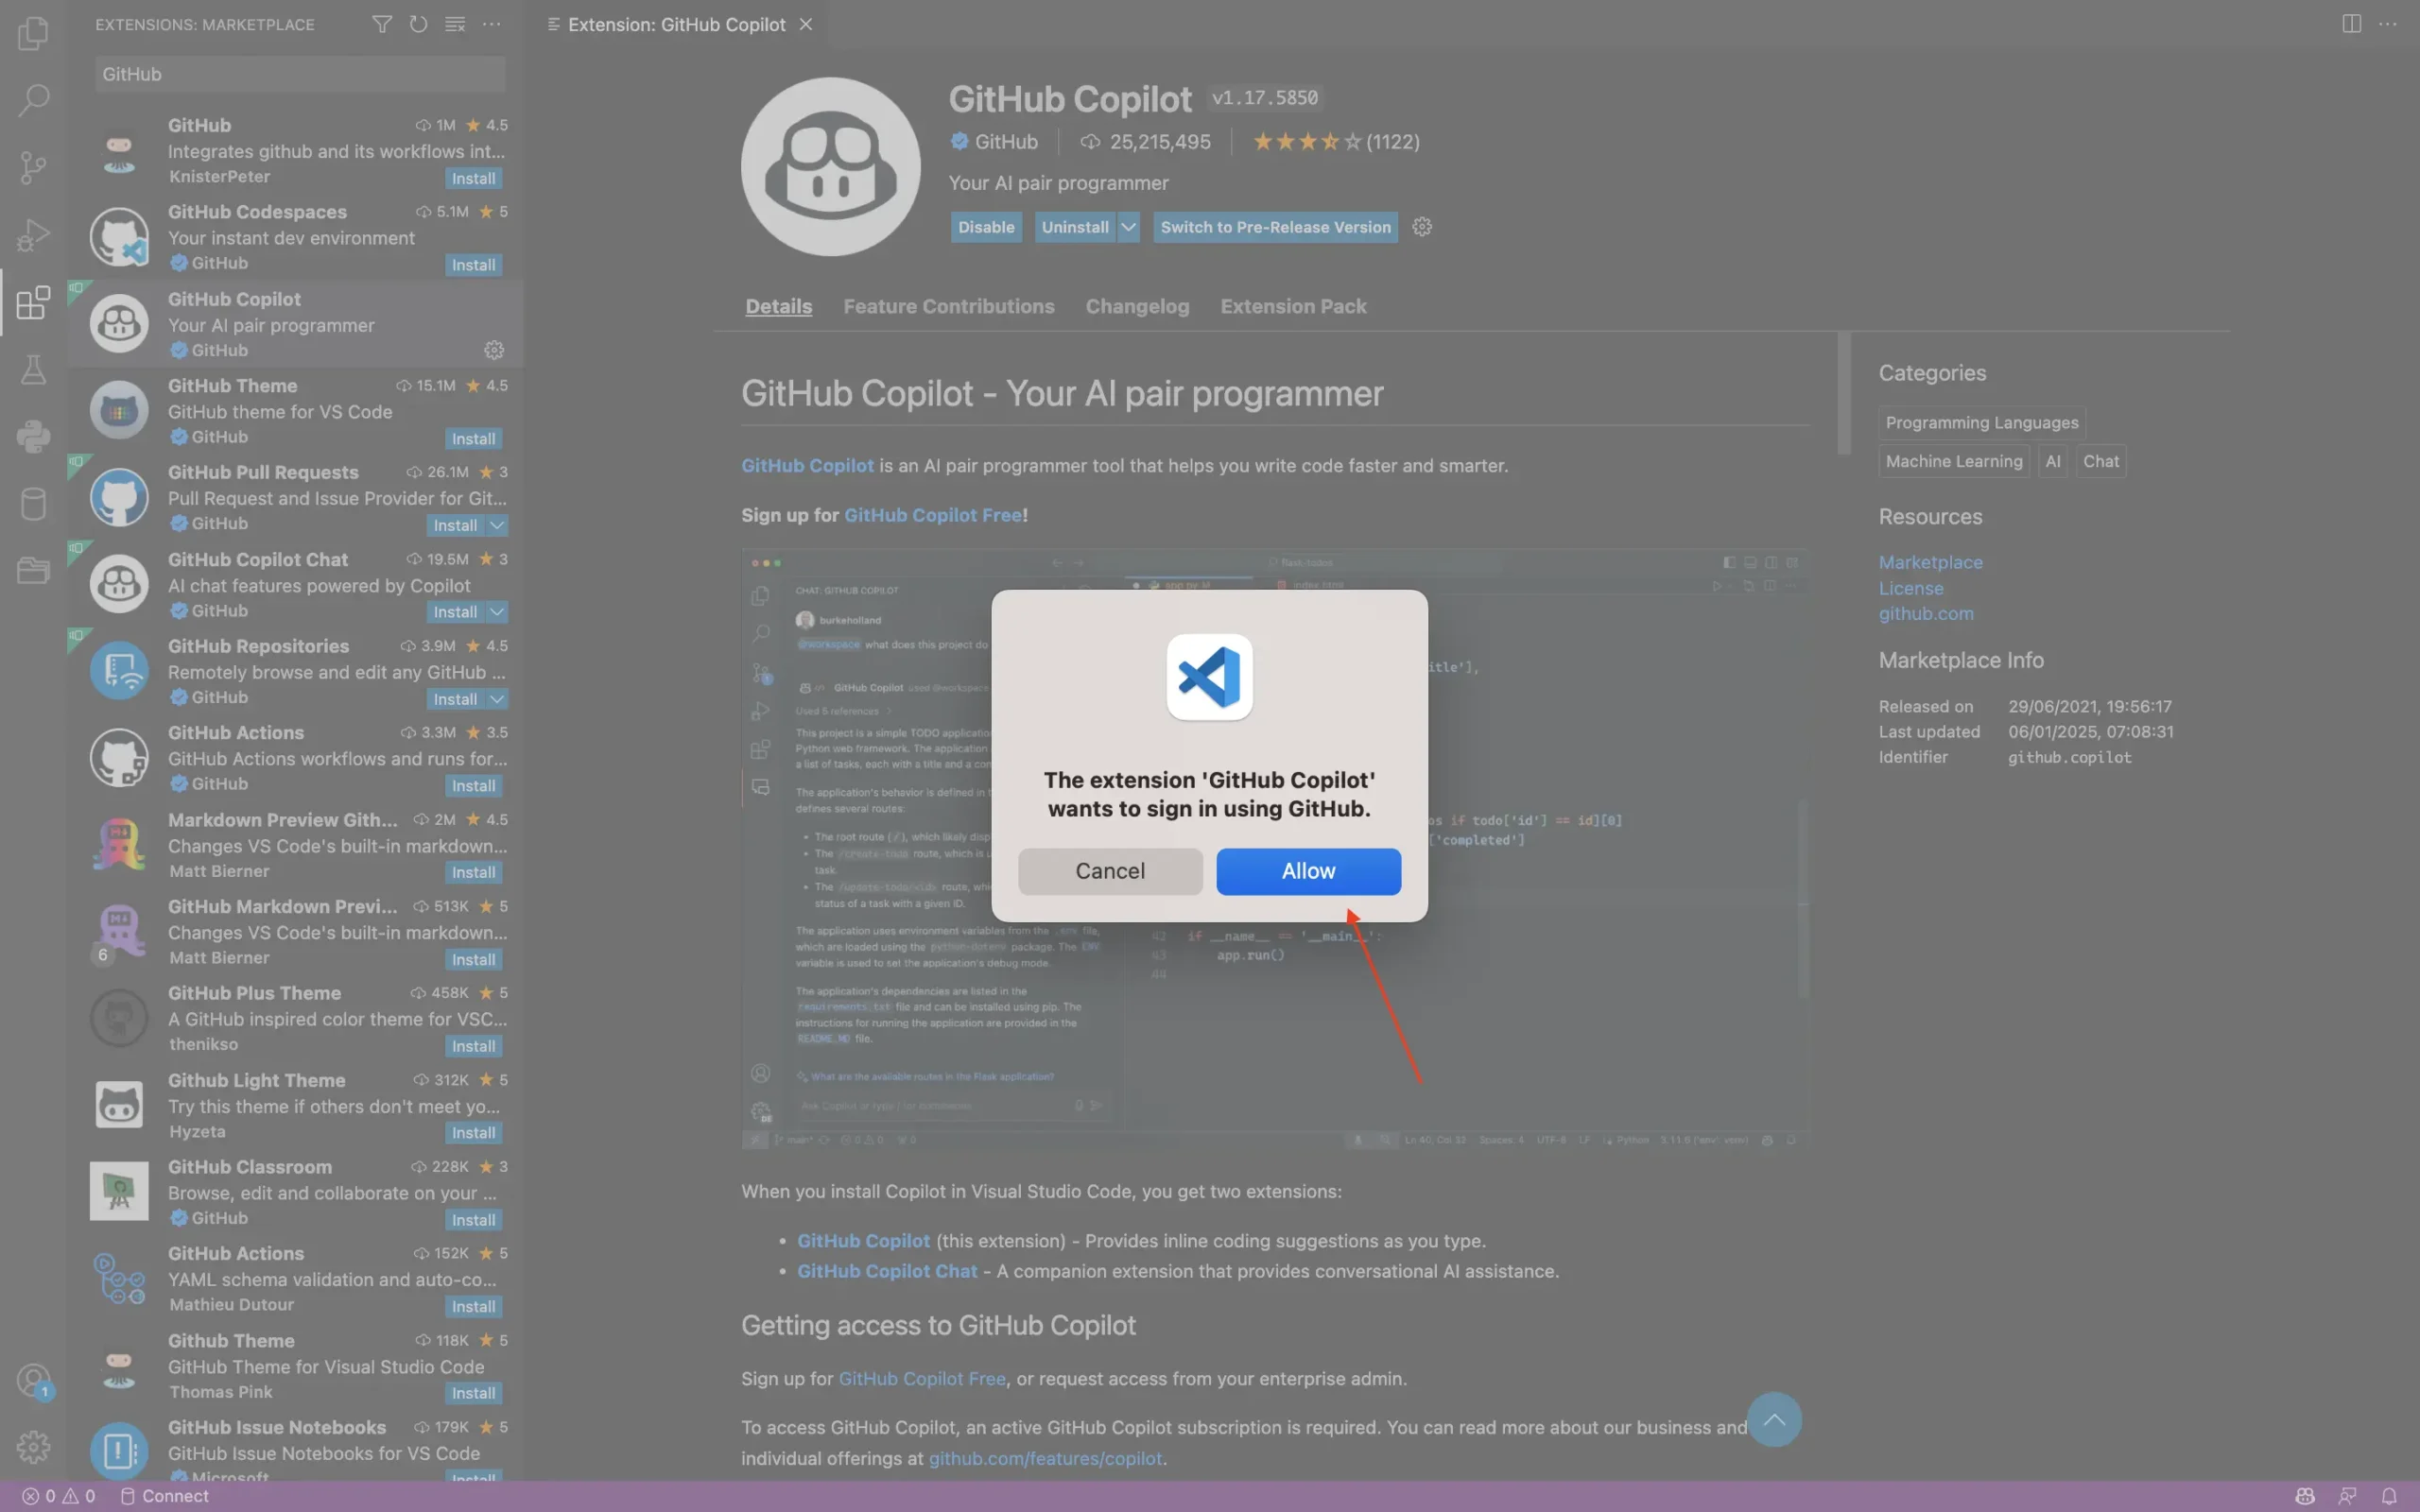The image size is (2420, 1512).
Task: Open the Feature Contributions tab
Action: coord(948,307)
